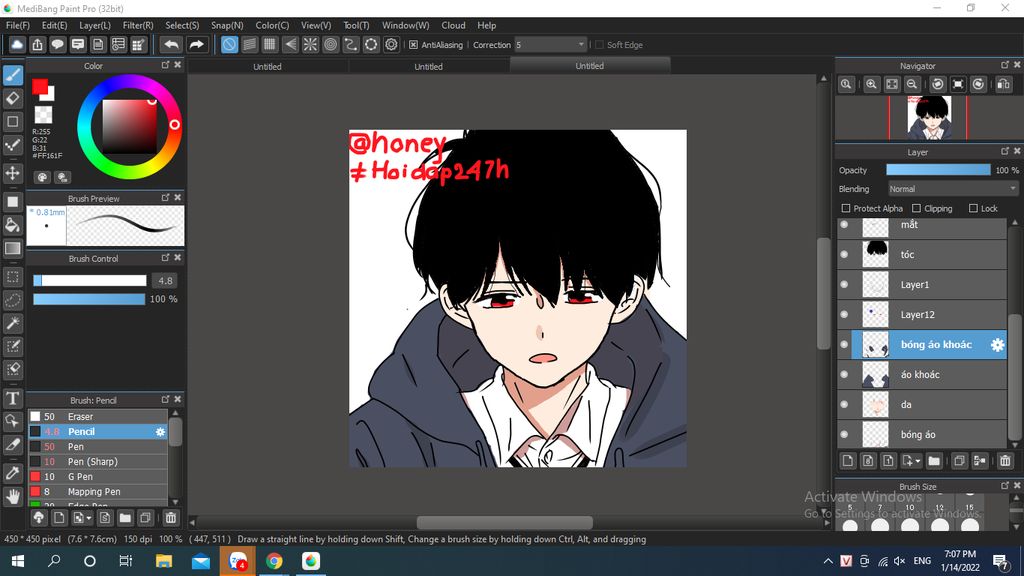Enable the Radial snap guide
Image resolution: width=1024 pixels, height=576 pixels.
pyautogui.click(x=310, y=44)
